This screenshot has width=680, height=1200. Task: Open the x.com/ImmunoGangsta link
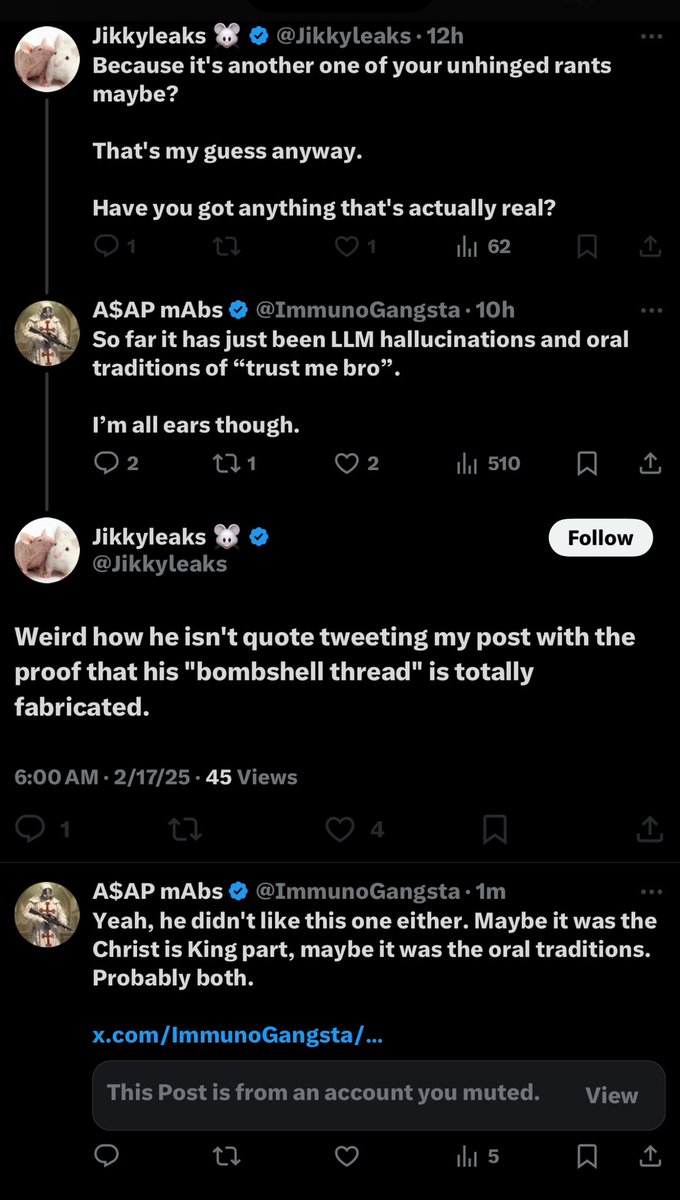click(237, 1035)
